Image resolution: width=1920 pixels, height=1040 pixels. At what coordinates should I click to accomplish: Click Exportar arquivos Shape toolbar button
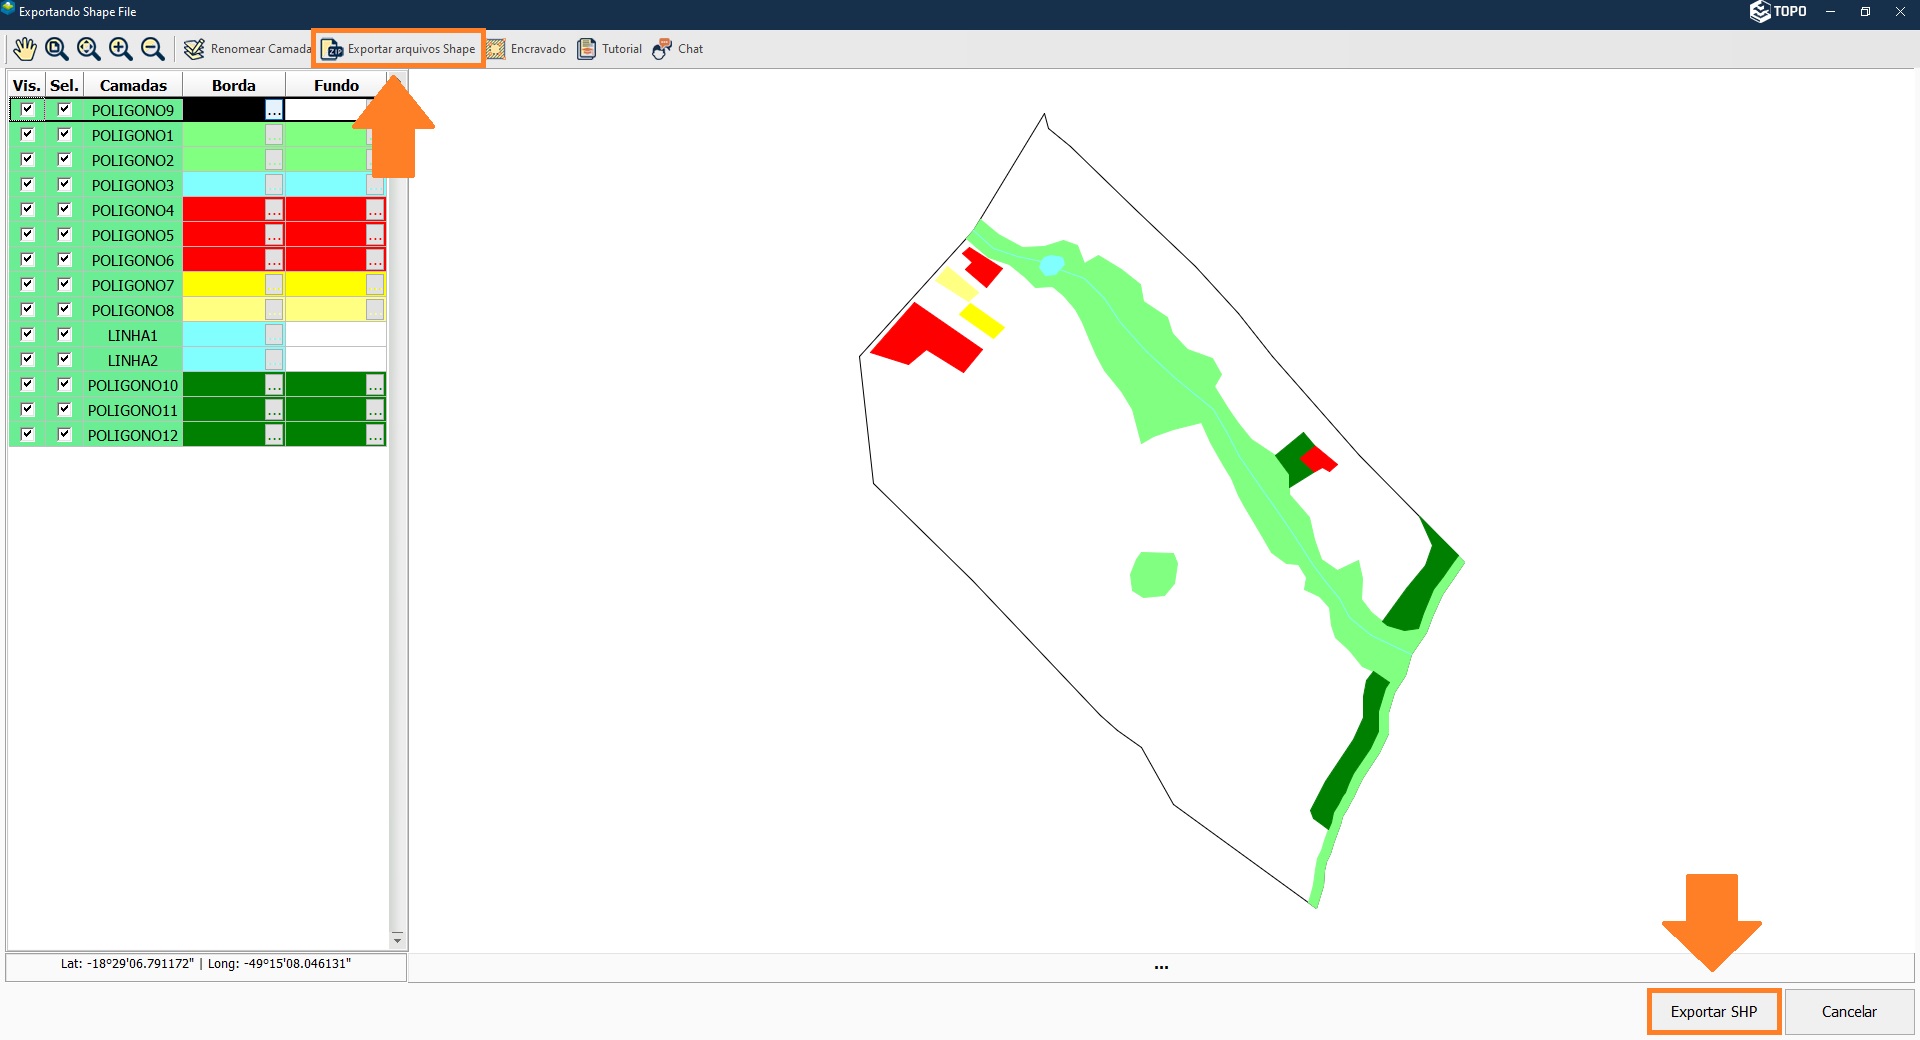[399, 49]
